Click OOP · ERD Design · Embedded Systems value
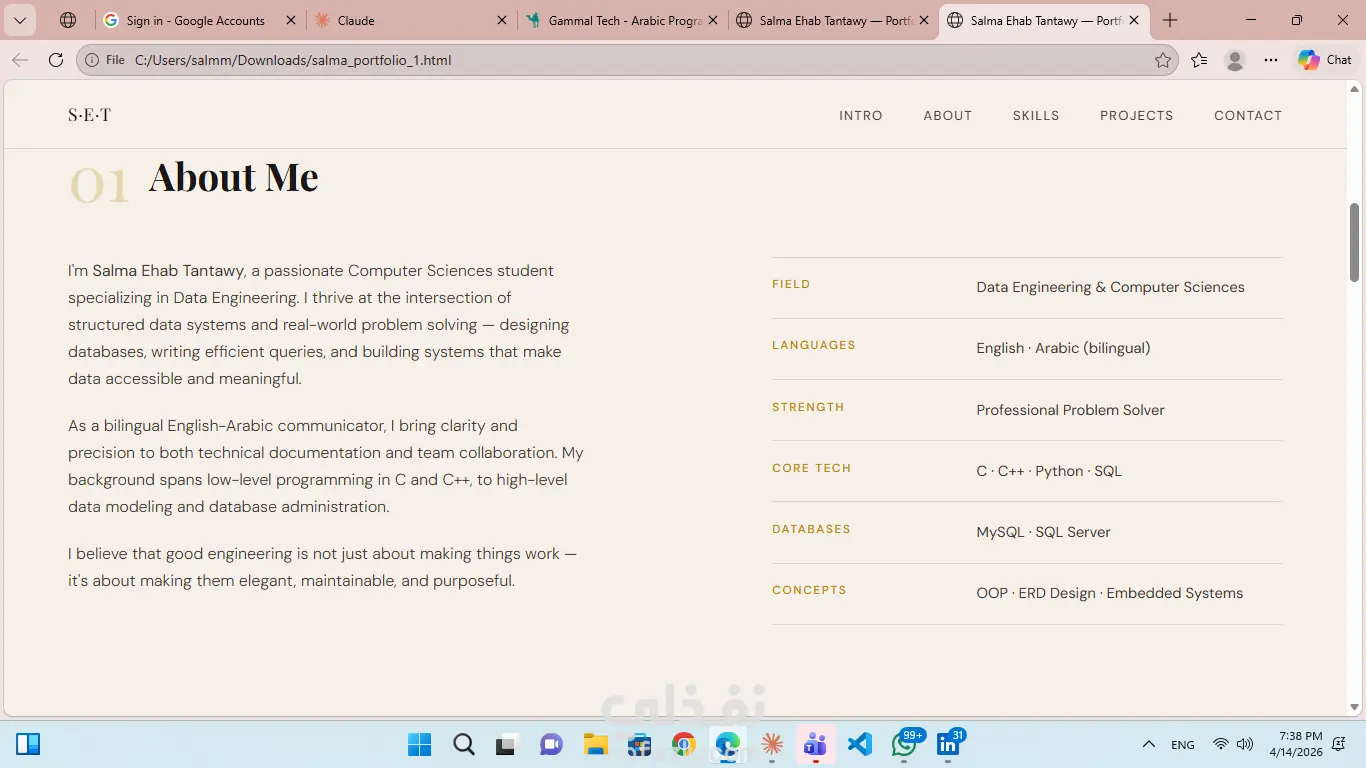 click(x=1109, y=593)
